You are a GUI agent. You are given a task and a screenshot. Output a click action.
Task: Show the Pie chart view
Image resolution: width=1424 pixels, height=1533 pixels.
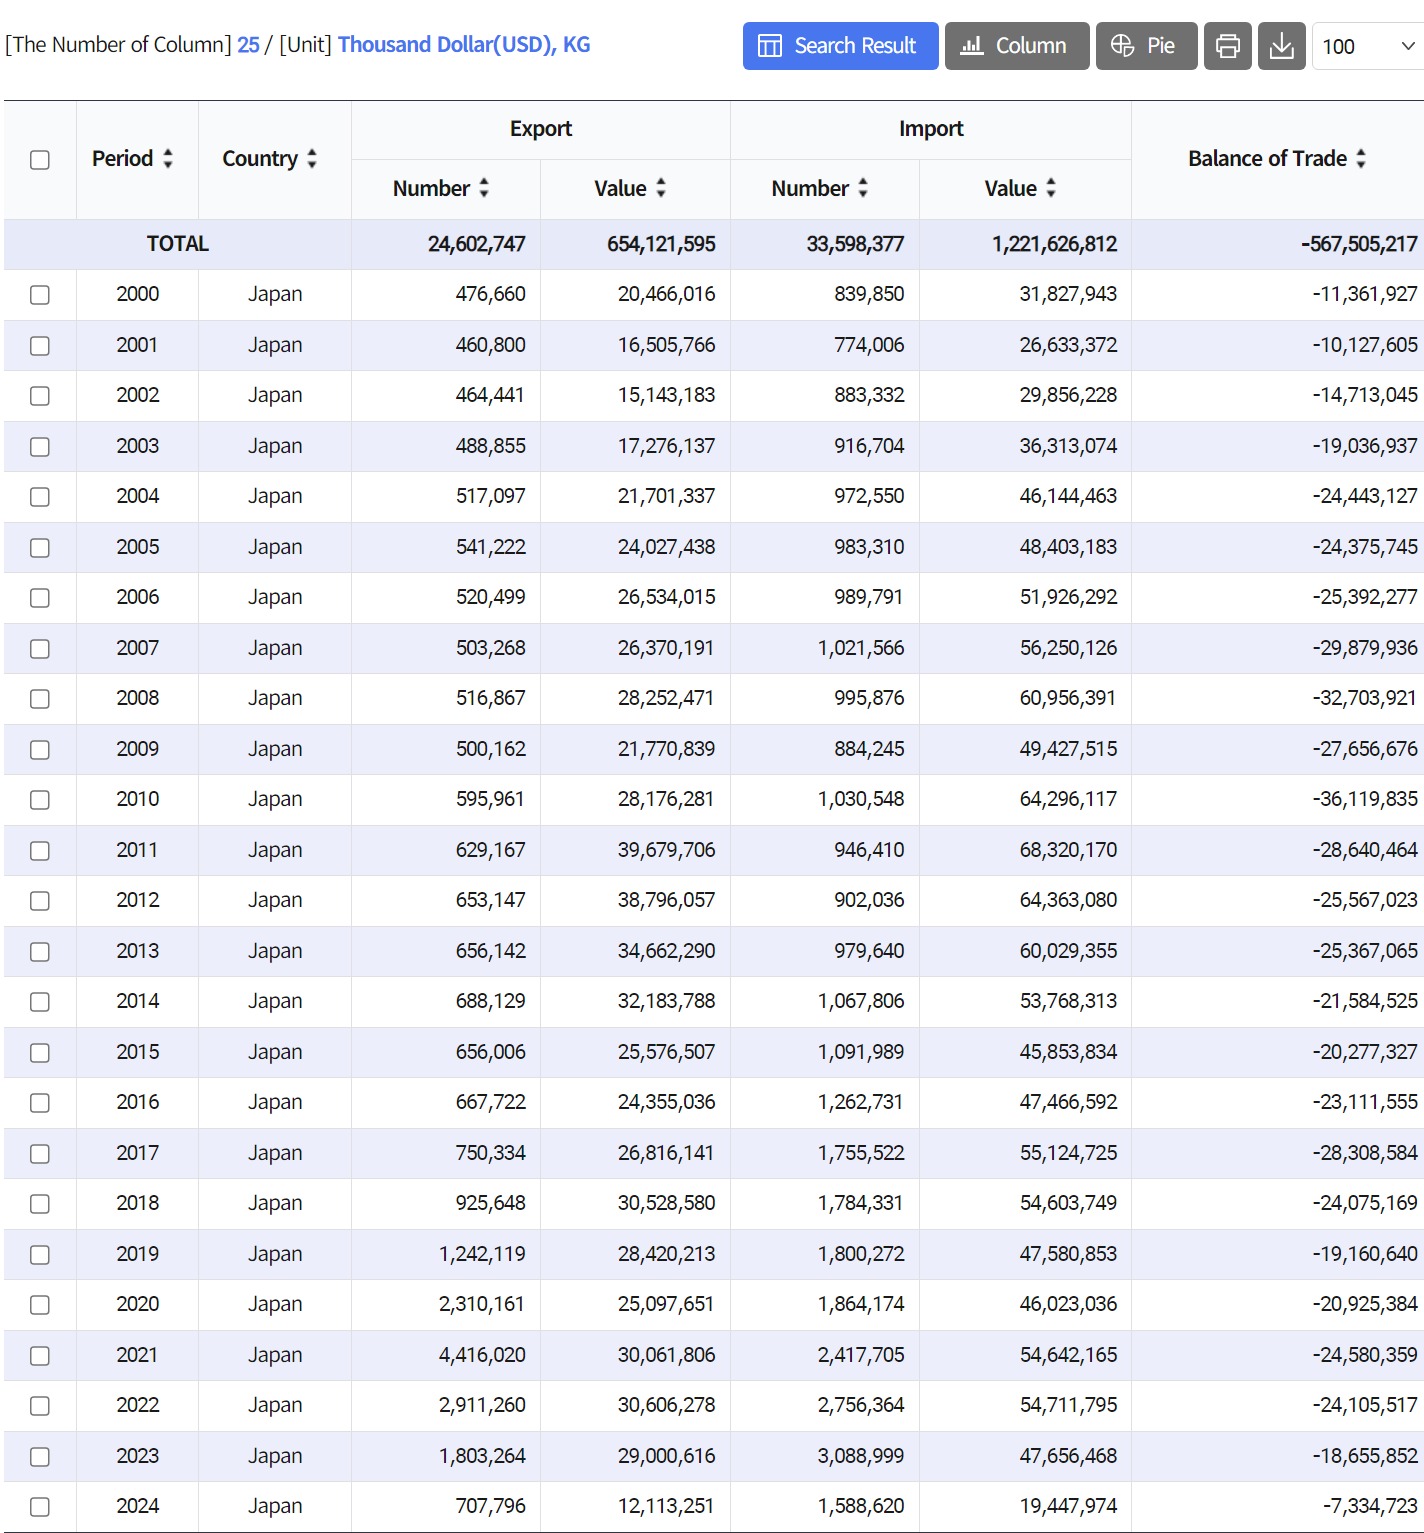pos(1146,46)
